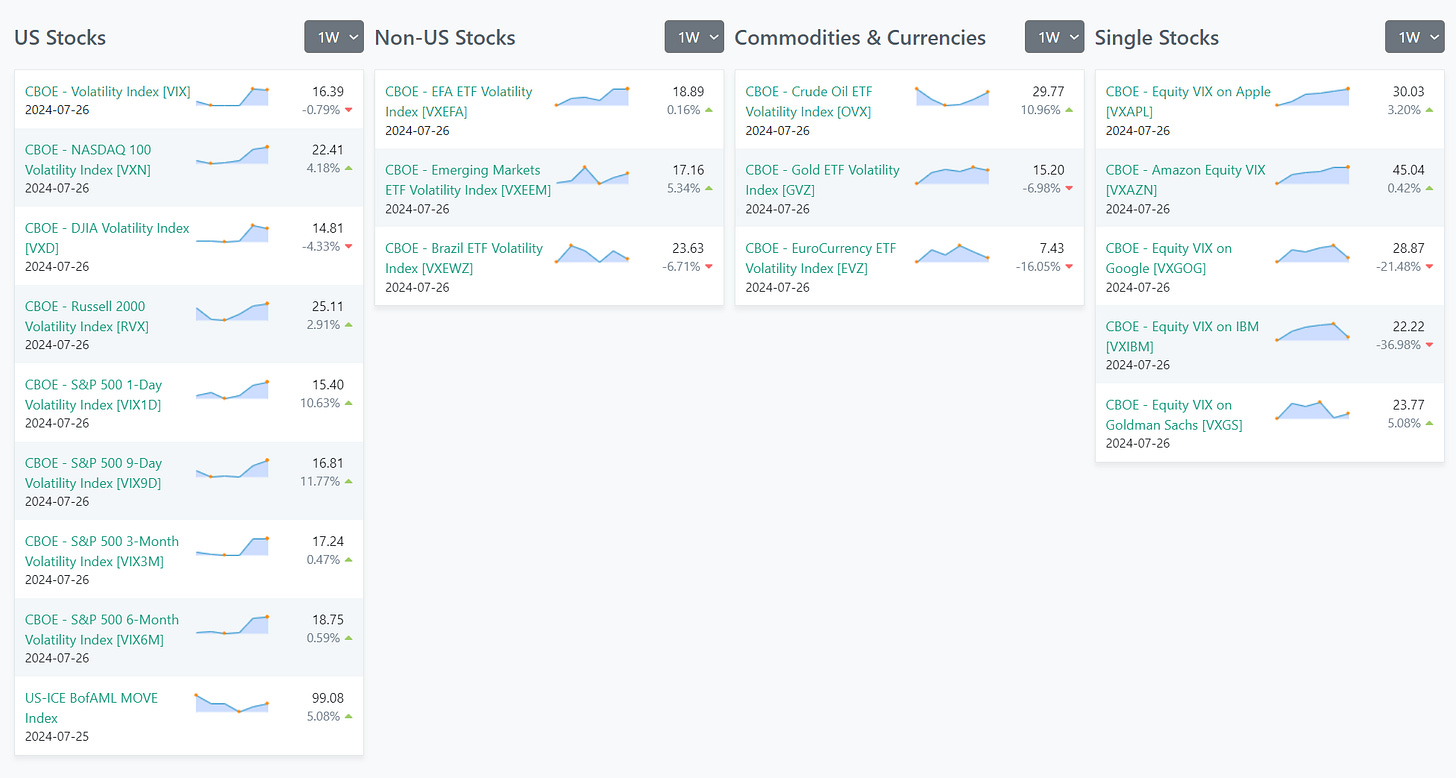Open CBOE - Russell 2000 Volatility Index [RVX]
The height and width of the screenshot is (778, 1456).
click(x=87, y=316)
